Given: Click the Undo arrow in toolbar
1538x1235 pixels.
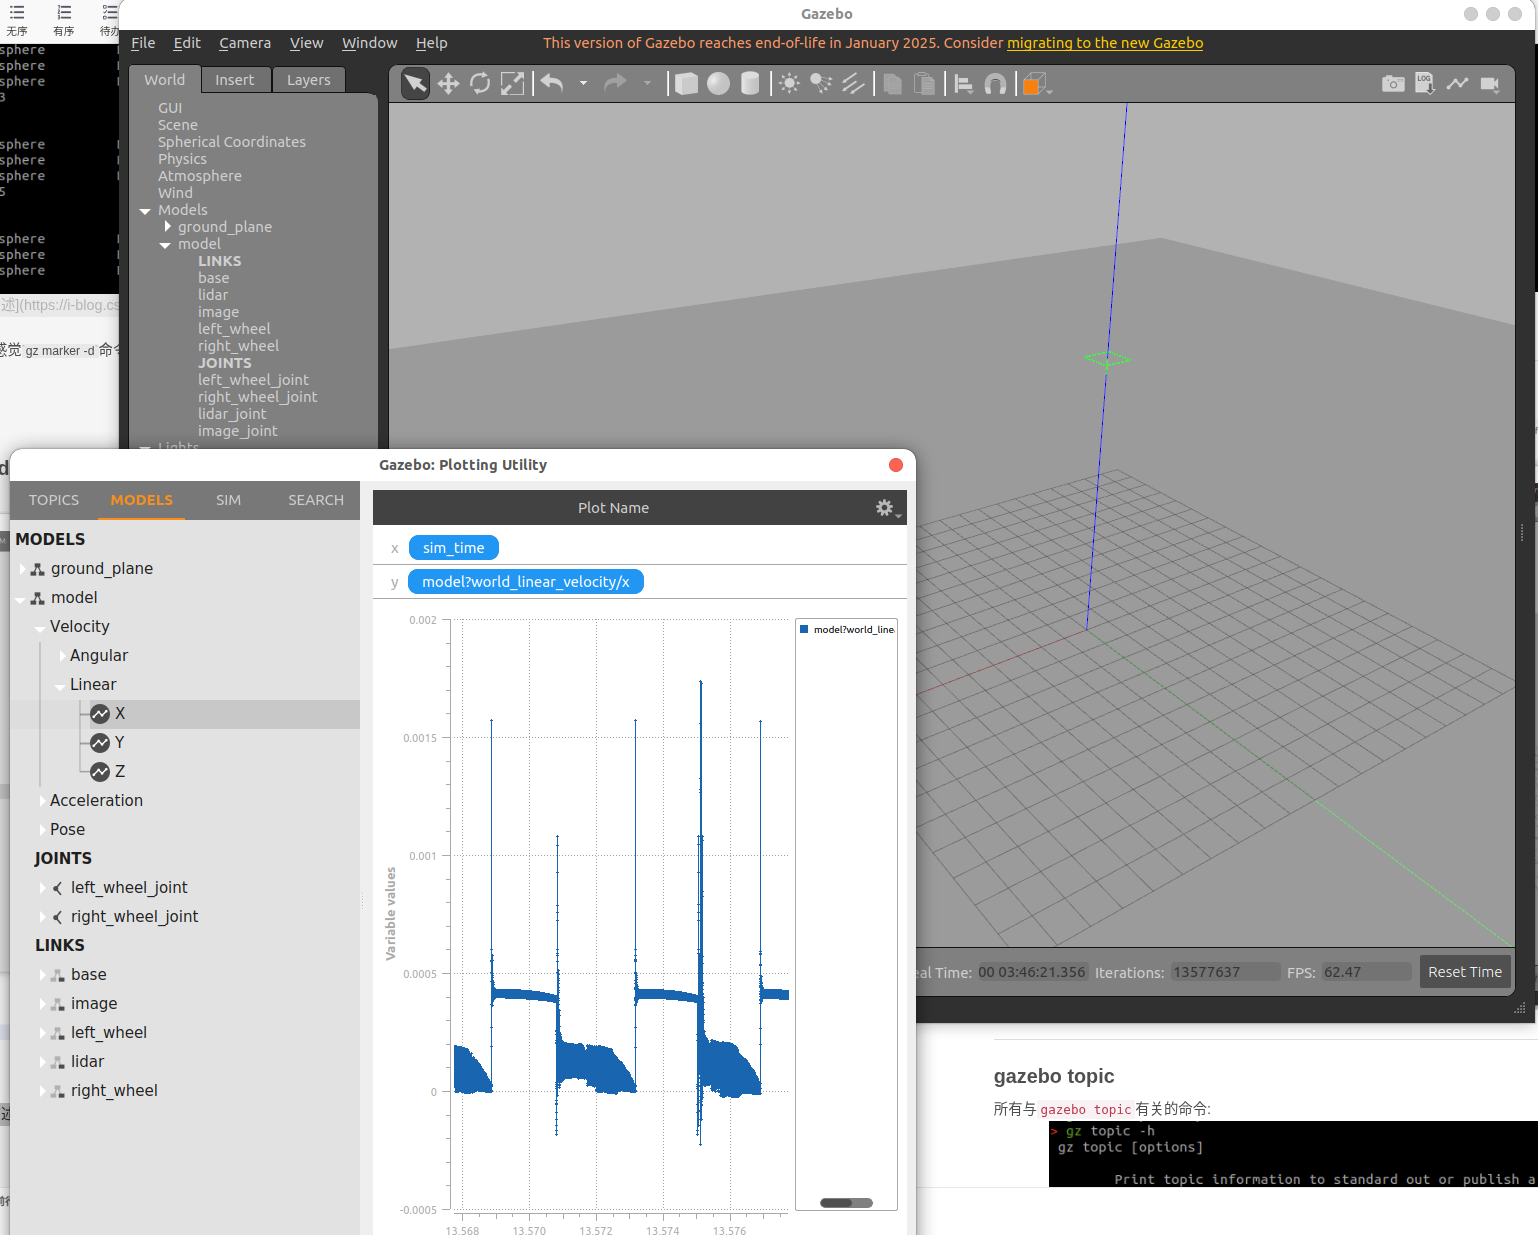Looking at the screenshot, I should pos(552,84).
